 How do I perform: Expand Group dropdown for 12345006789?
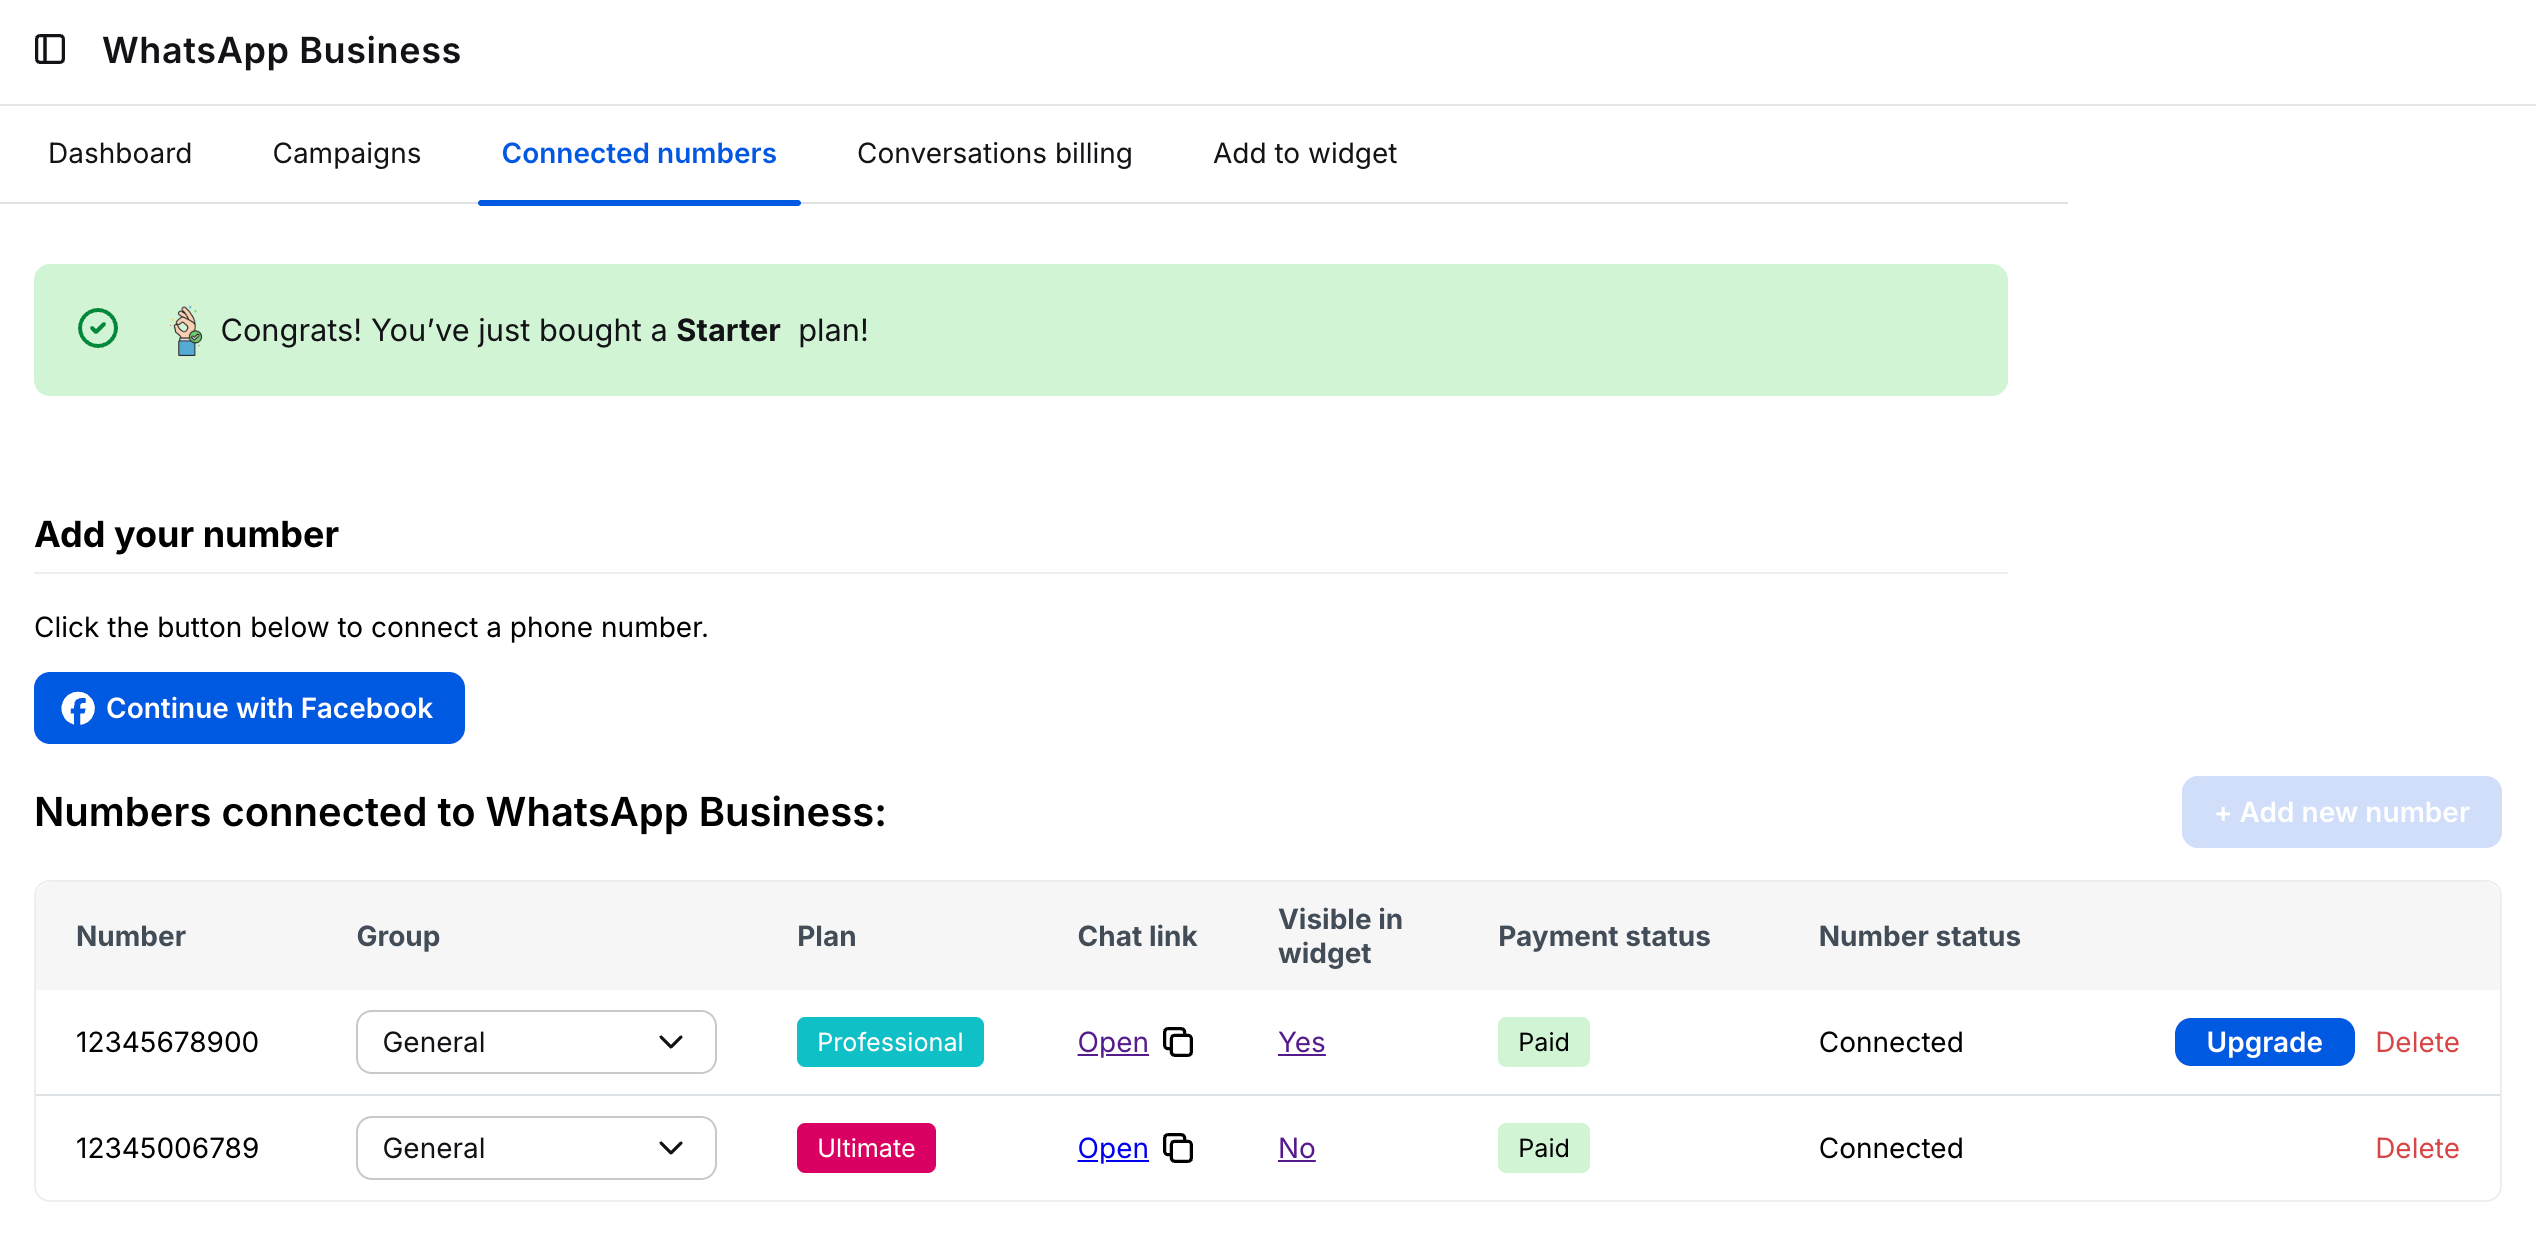(536, 1148)
